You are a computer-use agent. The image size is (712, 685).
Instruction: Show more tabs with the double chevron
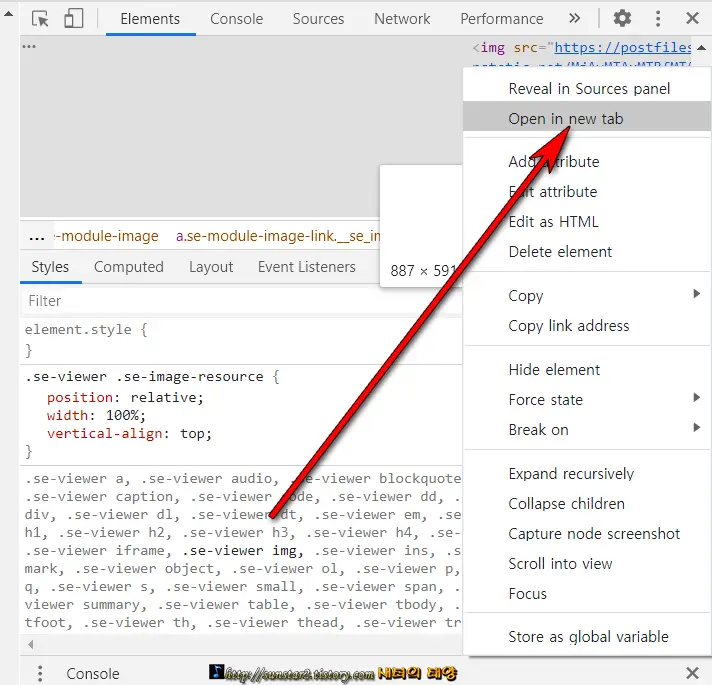pyautogui.click(x=574, y=19)
